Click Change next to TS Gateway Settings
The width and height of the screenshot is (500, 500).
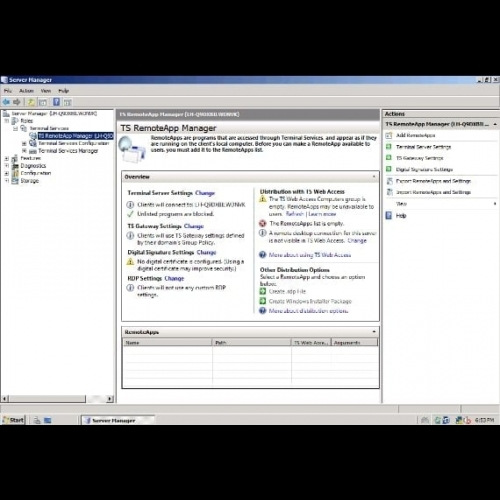coord(194,226)
